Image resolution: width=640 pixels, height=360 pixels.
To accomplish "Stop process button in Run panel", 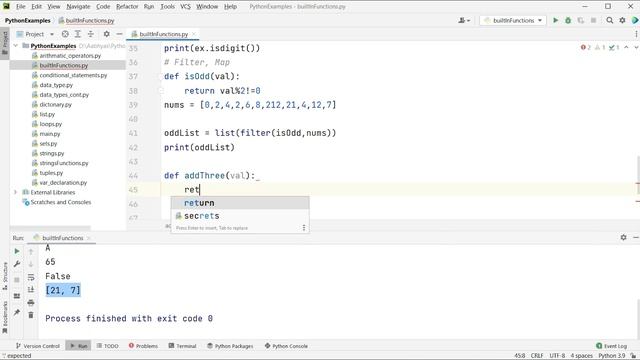I will pyautogui.click(x=17, y=280).
